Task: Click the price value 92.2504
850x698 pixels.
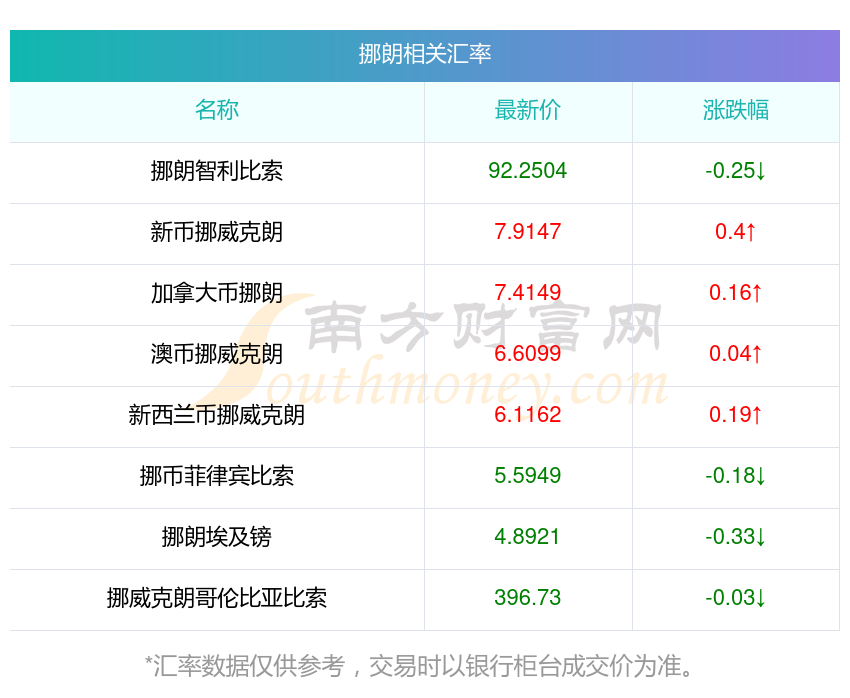Action: [527, 171]
